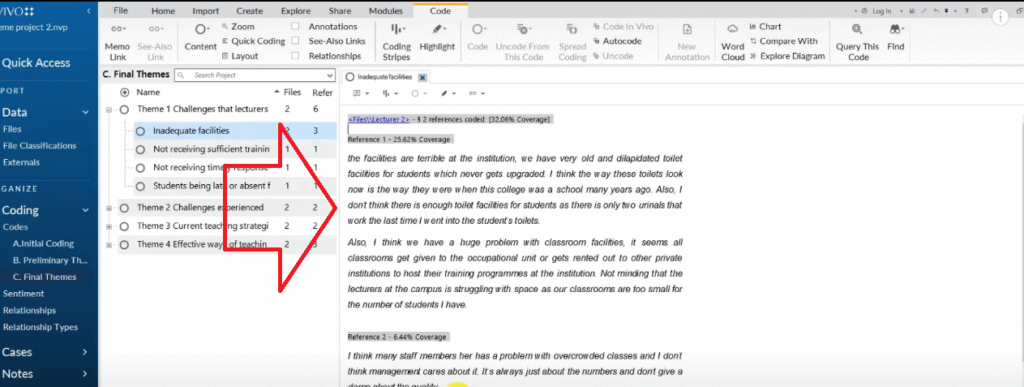Click Log In at top right
Image resolution: width=1024 pixels, height=387 pixels.
coord(881,12)
